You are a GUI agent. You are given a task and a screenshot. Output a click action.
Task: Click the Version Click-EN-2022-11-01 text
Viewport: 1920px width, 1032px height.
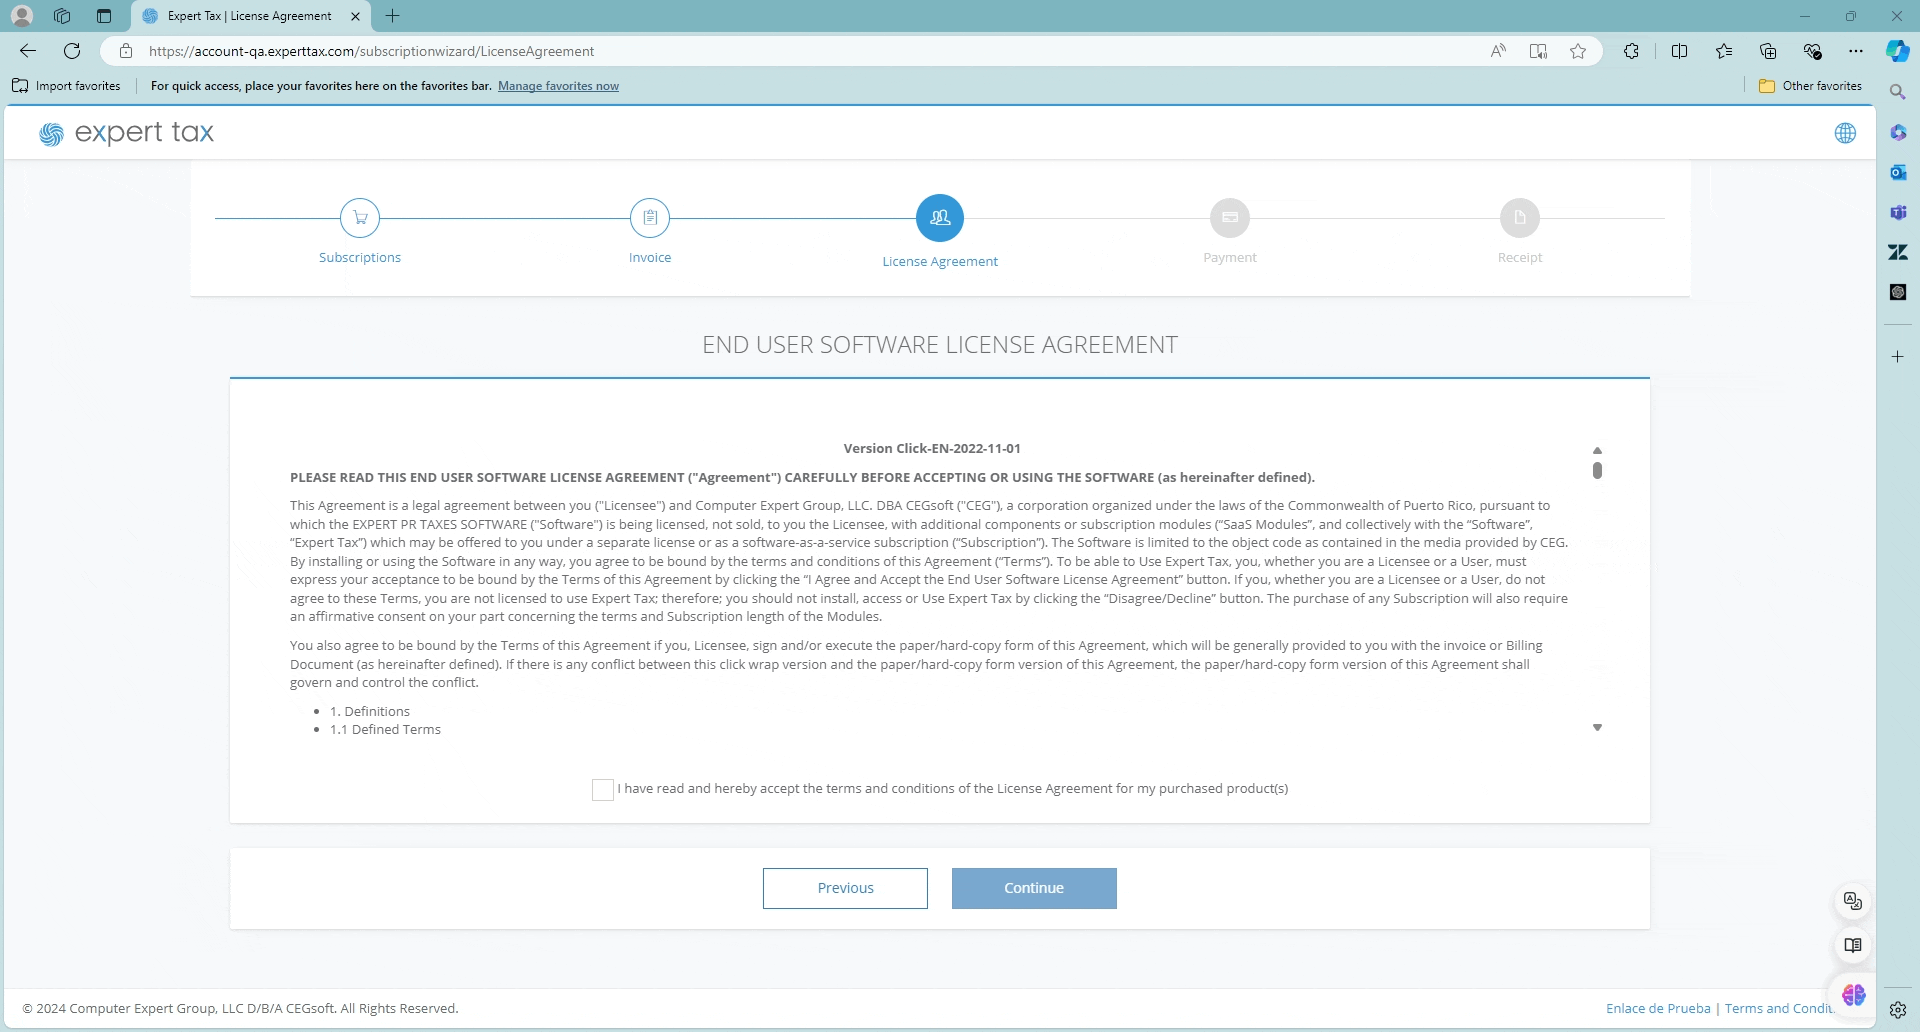point(932,448)
